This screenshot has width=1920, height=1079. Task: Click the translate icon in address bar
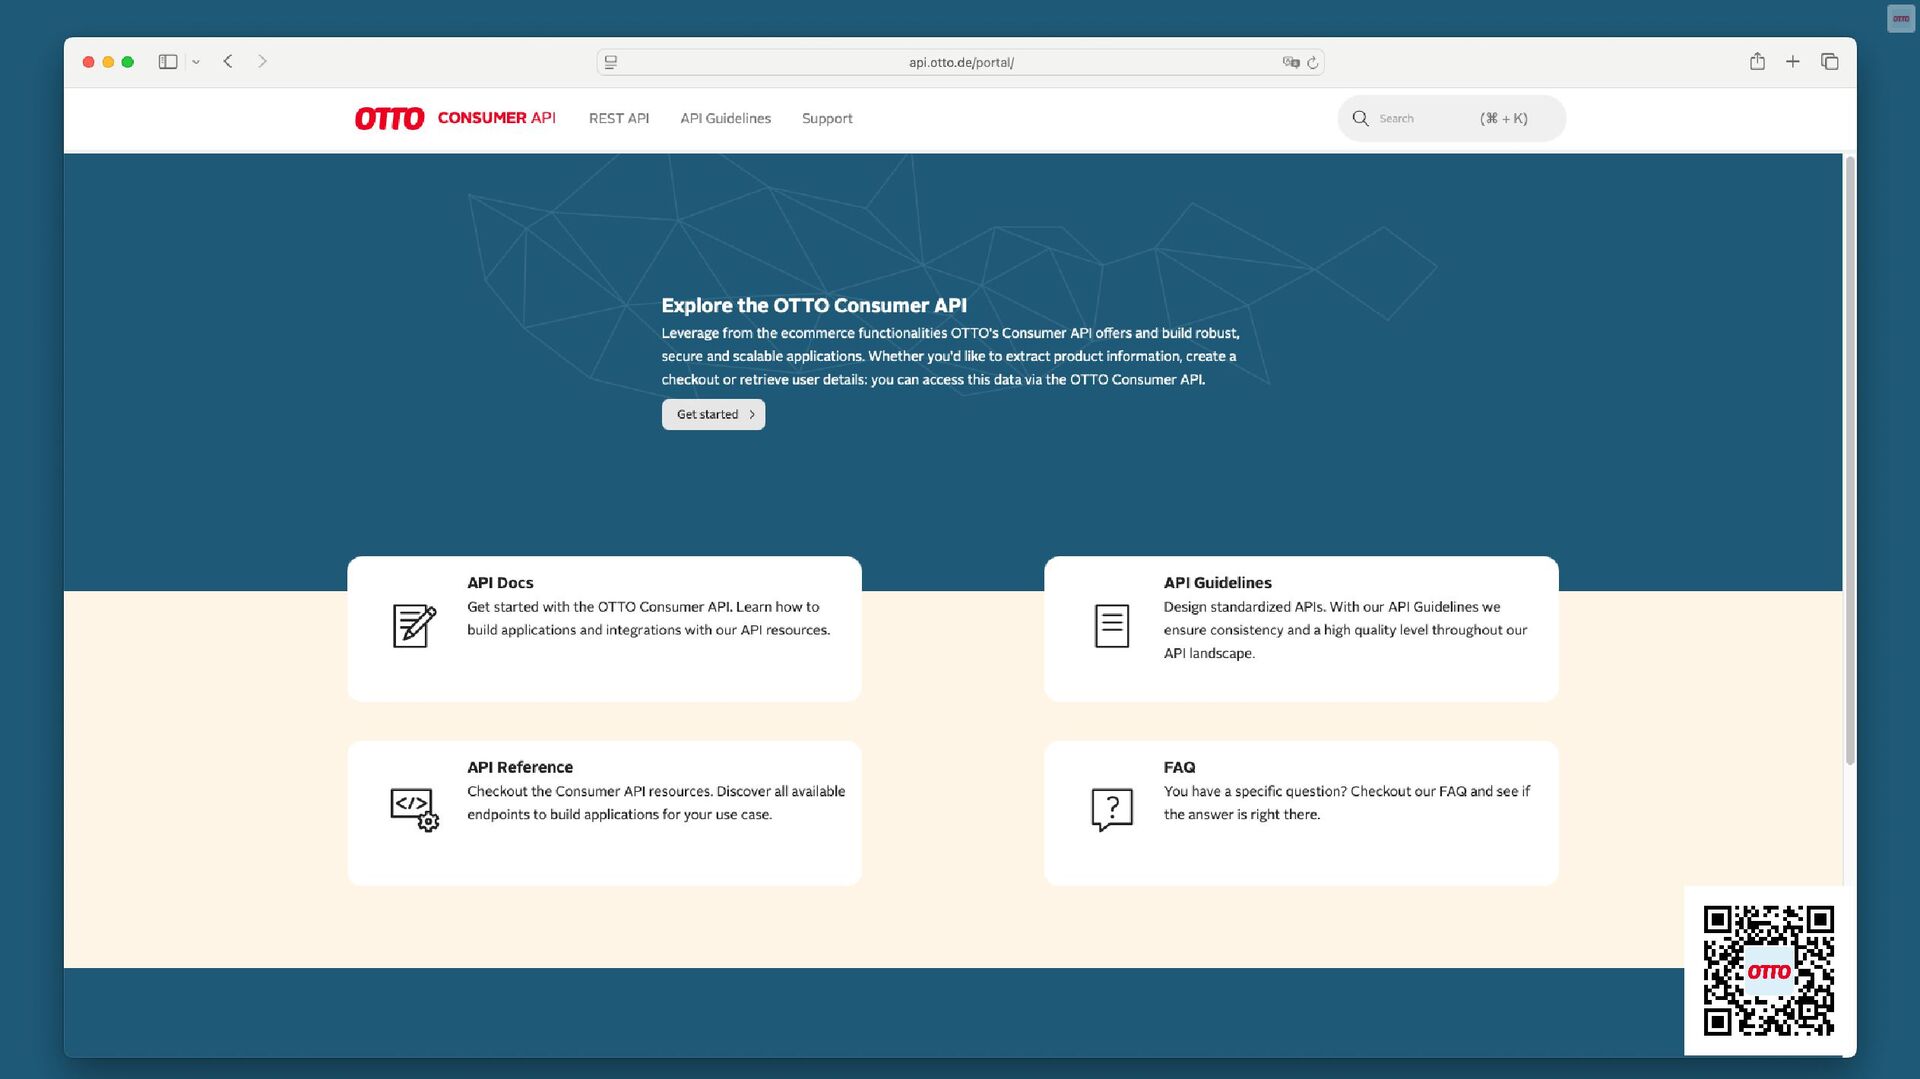pos(1291,62)
